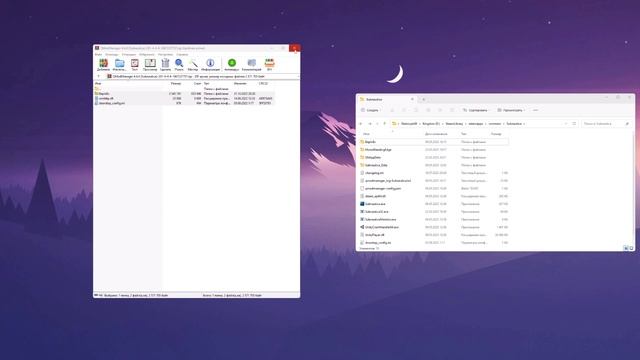Open the Help (Справка) menu in WinRAR
Image resolution: width=640 pixels, height=360 pixels.
tap(182, 54)
